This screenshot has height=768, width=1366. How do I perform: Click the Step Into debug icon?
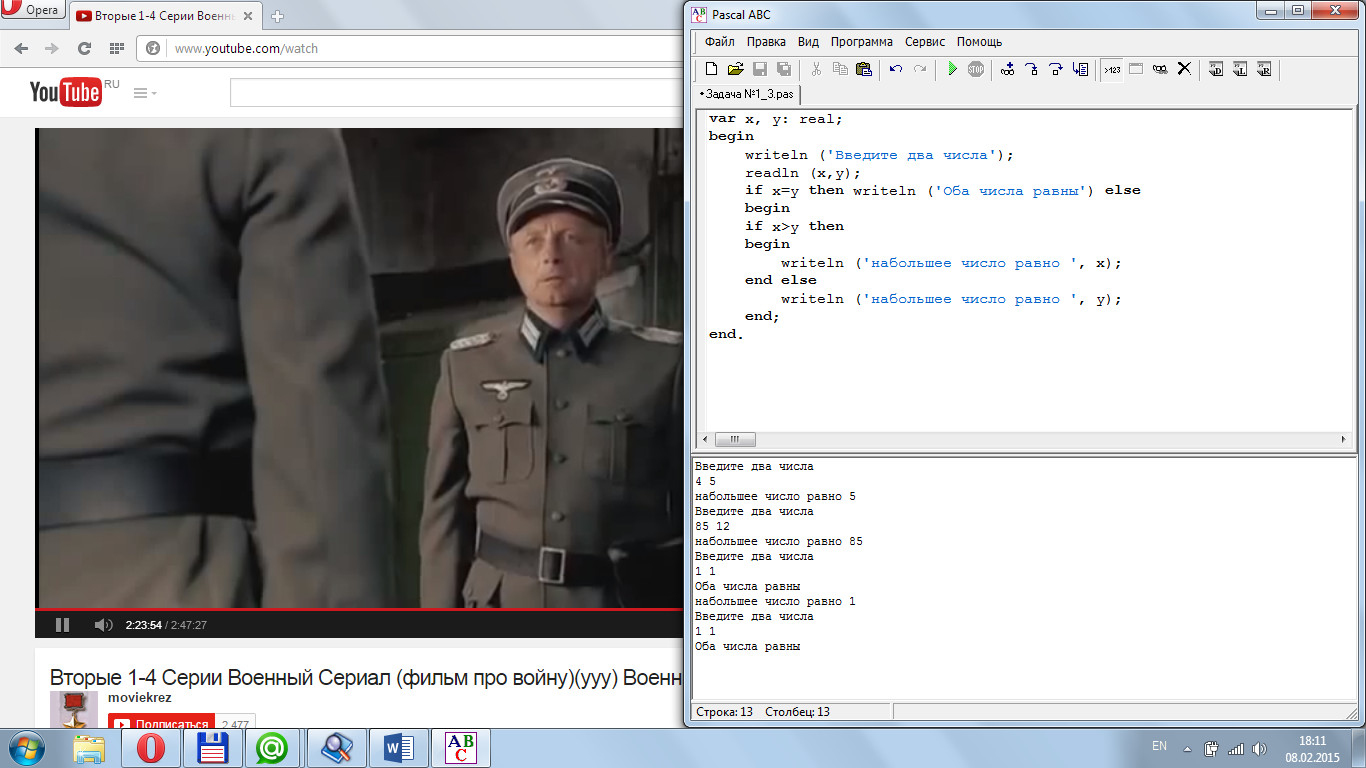click(x=1032, y=69)
